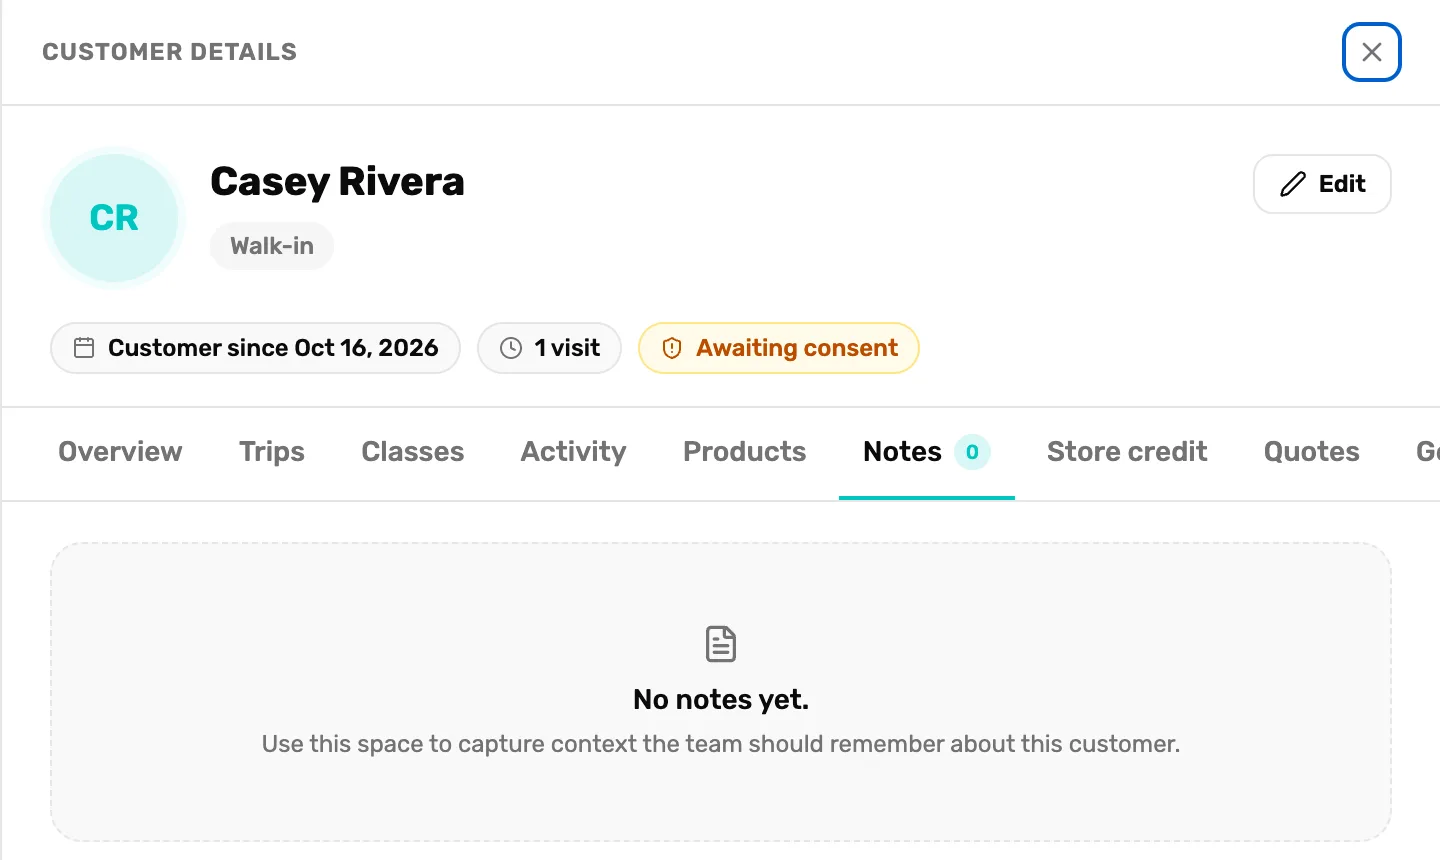
Task: Click the shield icon in Awaiting consent
Action: 672,348
